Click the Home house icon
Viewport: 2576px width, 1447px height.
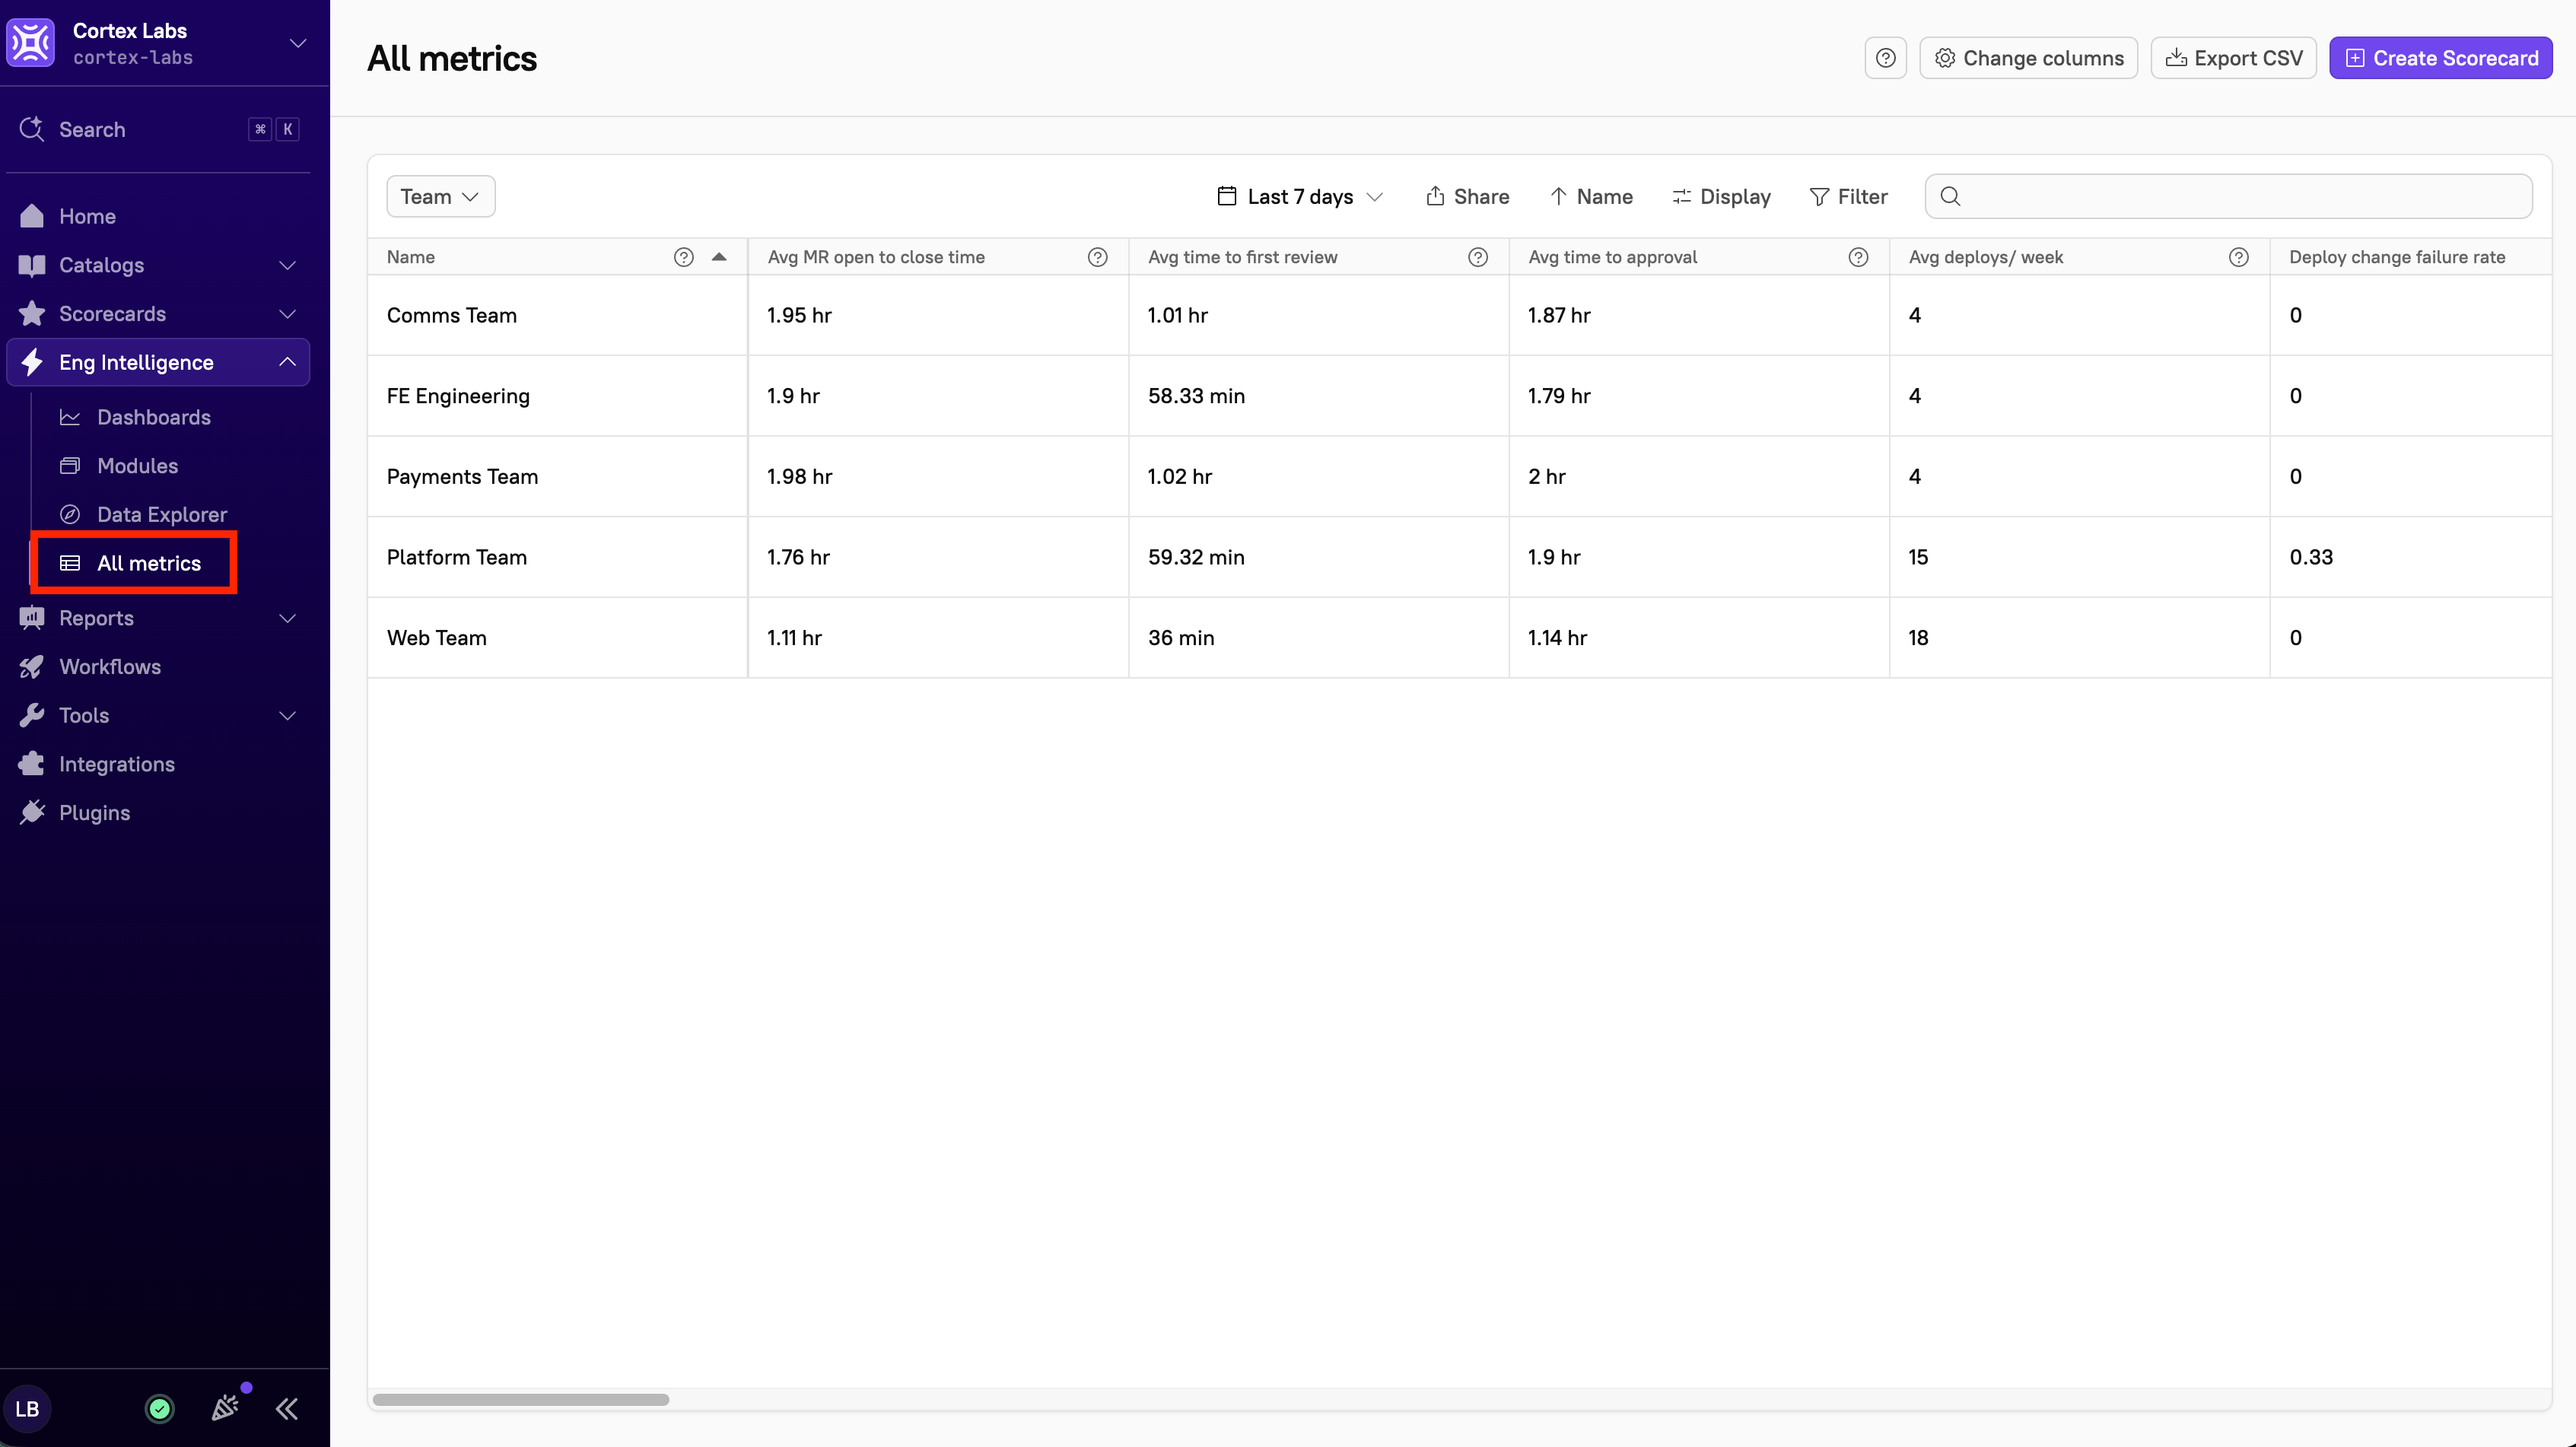[32, 216]
